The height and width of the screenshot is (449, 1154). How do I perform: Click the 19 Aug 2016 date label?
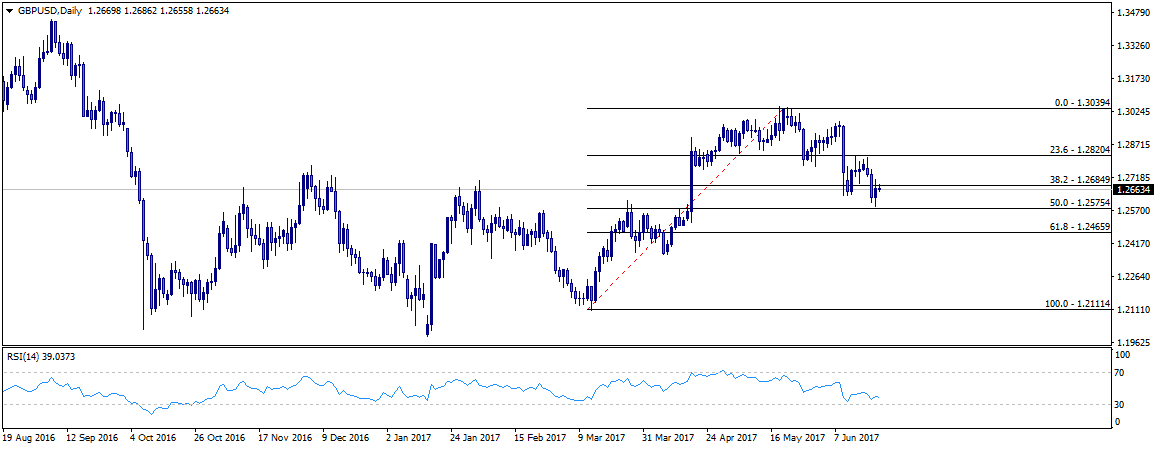pyautogui.click(x=31, y=437)
